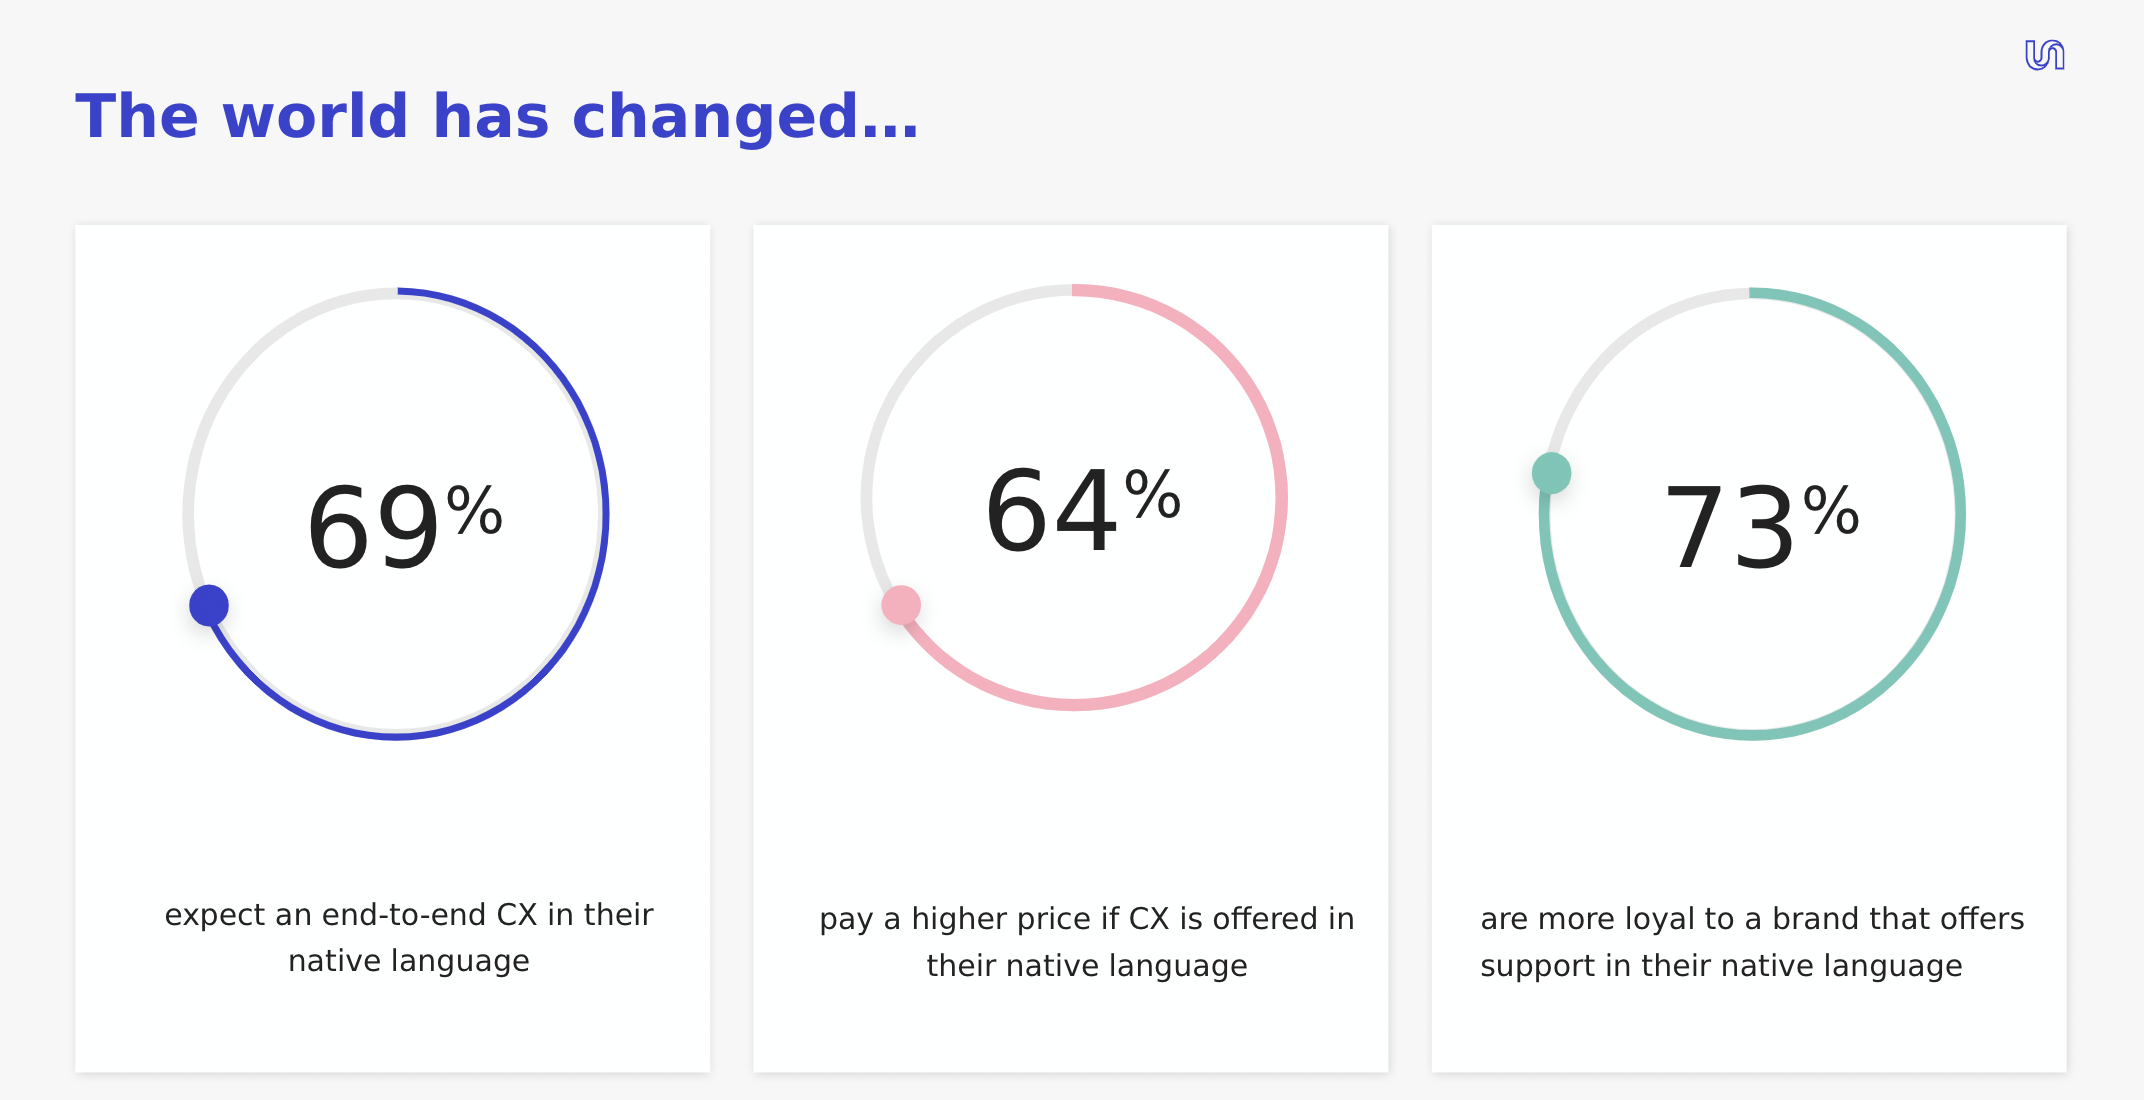Click the pink dot on the 64% ring

coord(901,605)
